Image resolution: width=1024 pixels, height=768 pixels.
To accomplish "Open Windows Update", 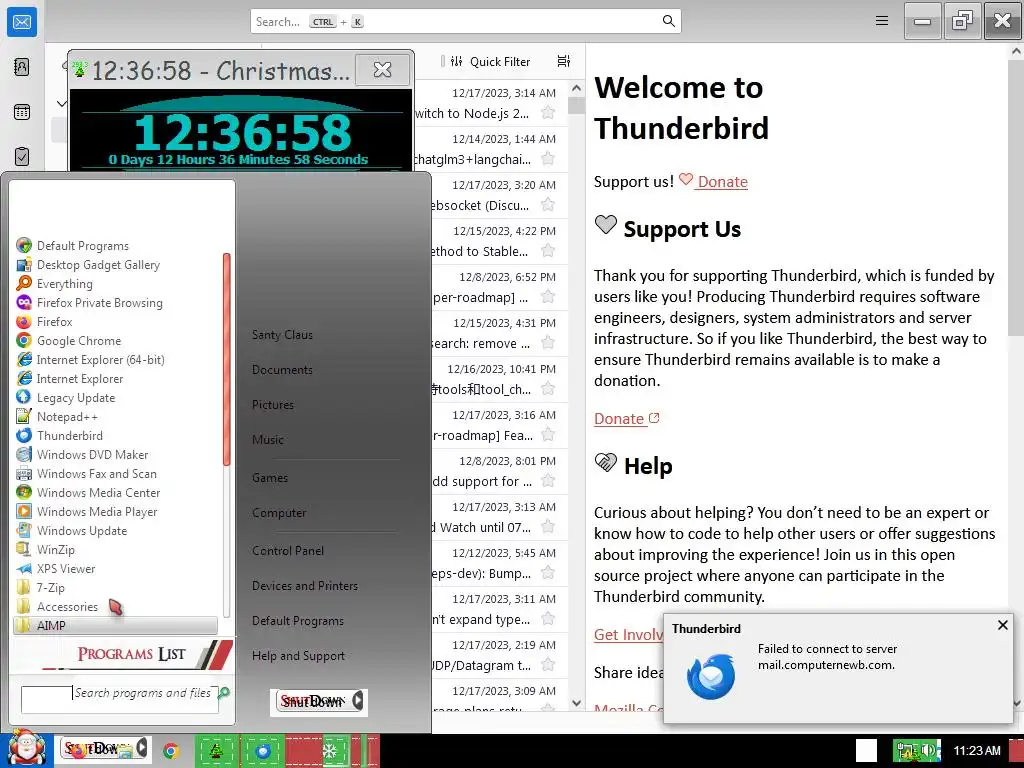I will (x=82, y=530).
